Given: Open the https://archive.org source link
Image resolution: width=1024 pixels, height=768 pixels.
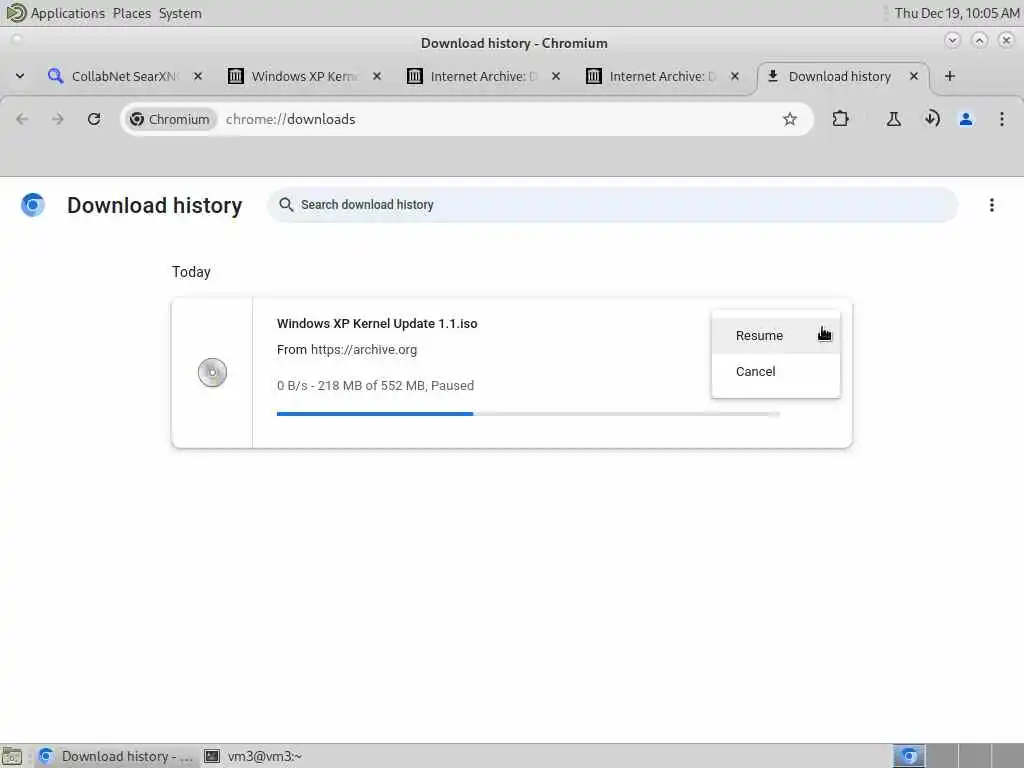Looking at the screenshot, I should [x=363, y=349].
